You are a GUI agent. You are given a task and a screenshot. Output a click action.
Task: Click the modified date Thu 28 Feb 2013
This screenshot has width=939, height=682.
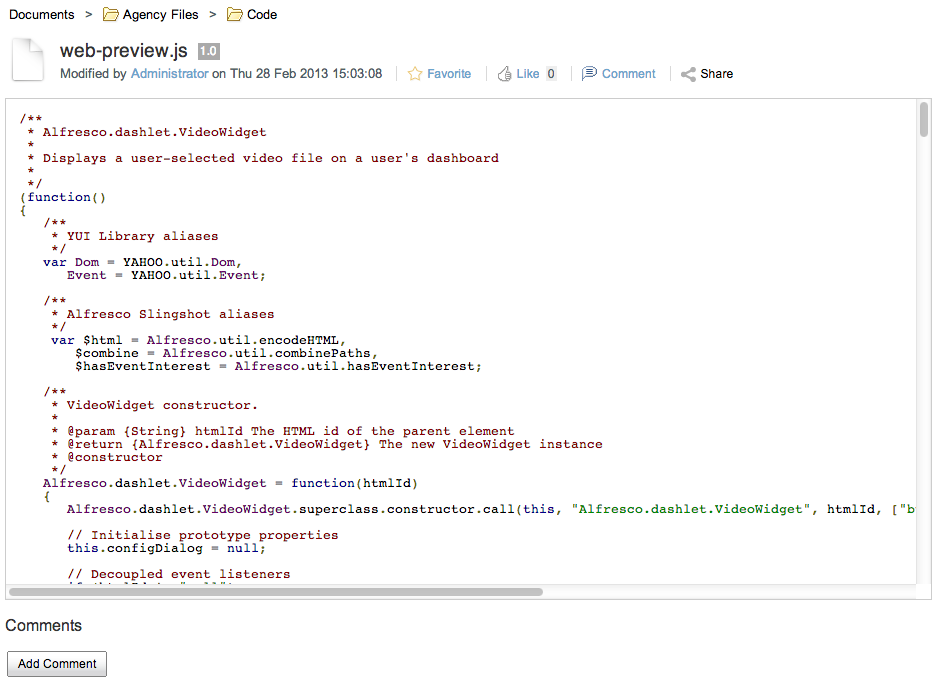pyautogui.click(x=305, y=74)
